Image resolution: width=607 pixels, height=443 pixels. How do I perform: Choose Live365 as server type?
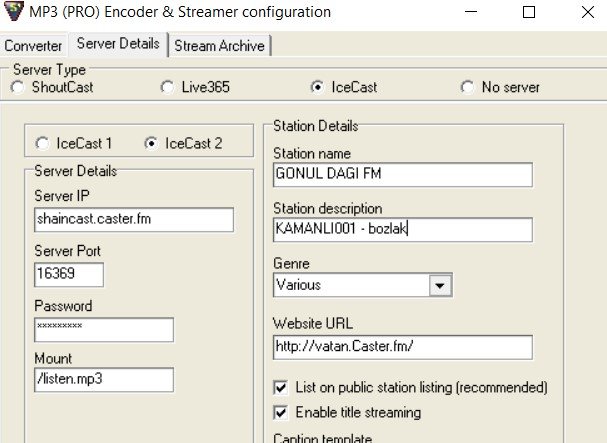tap(168, 88)
